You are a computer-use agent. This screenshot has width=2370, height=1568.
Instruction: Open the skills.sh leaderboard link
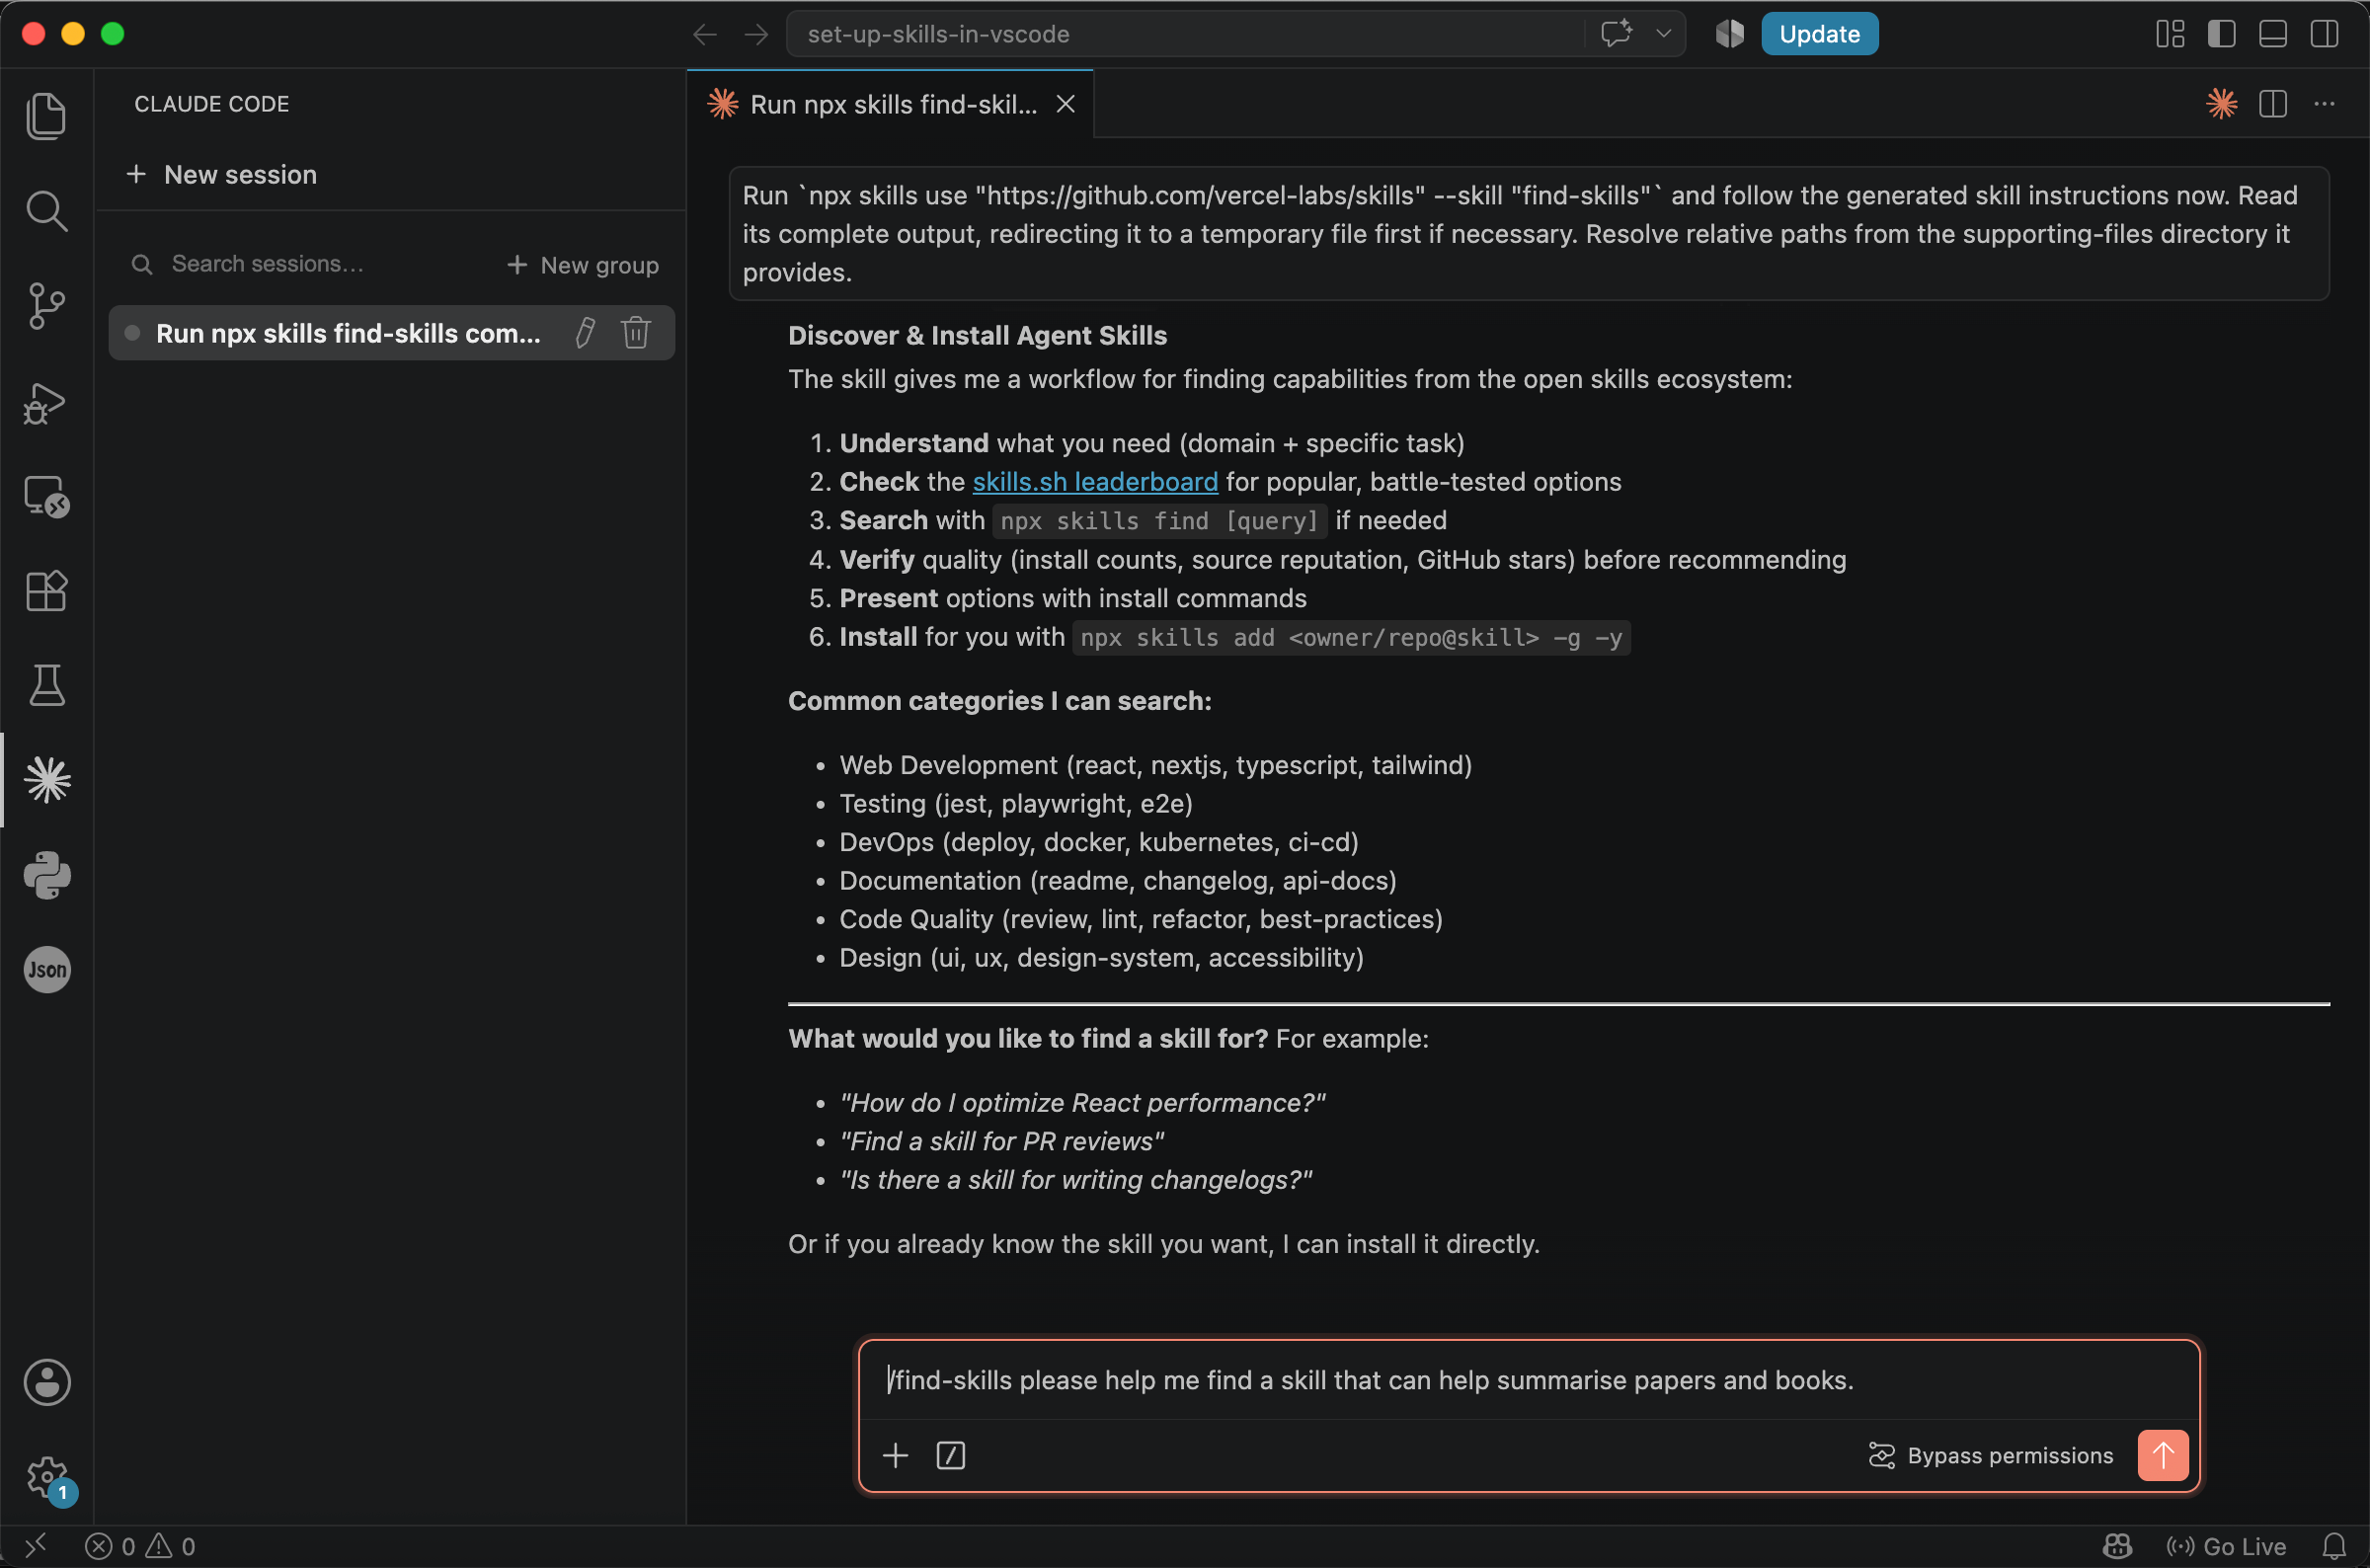click(1095, 482)
